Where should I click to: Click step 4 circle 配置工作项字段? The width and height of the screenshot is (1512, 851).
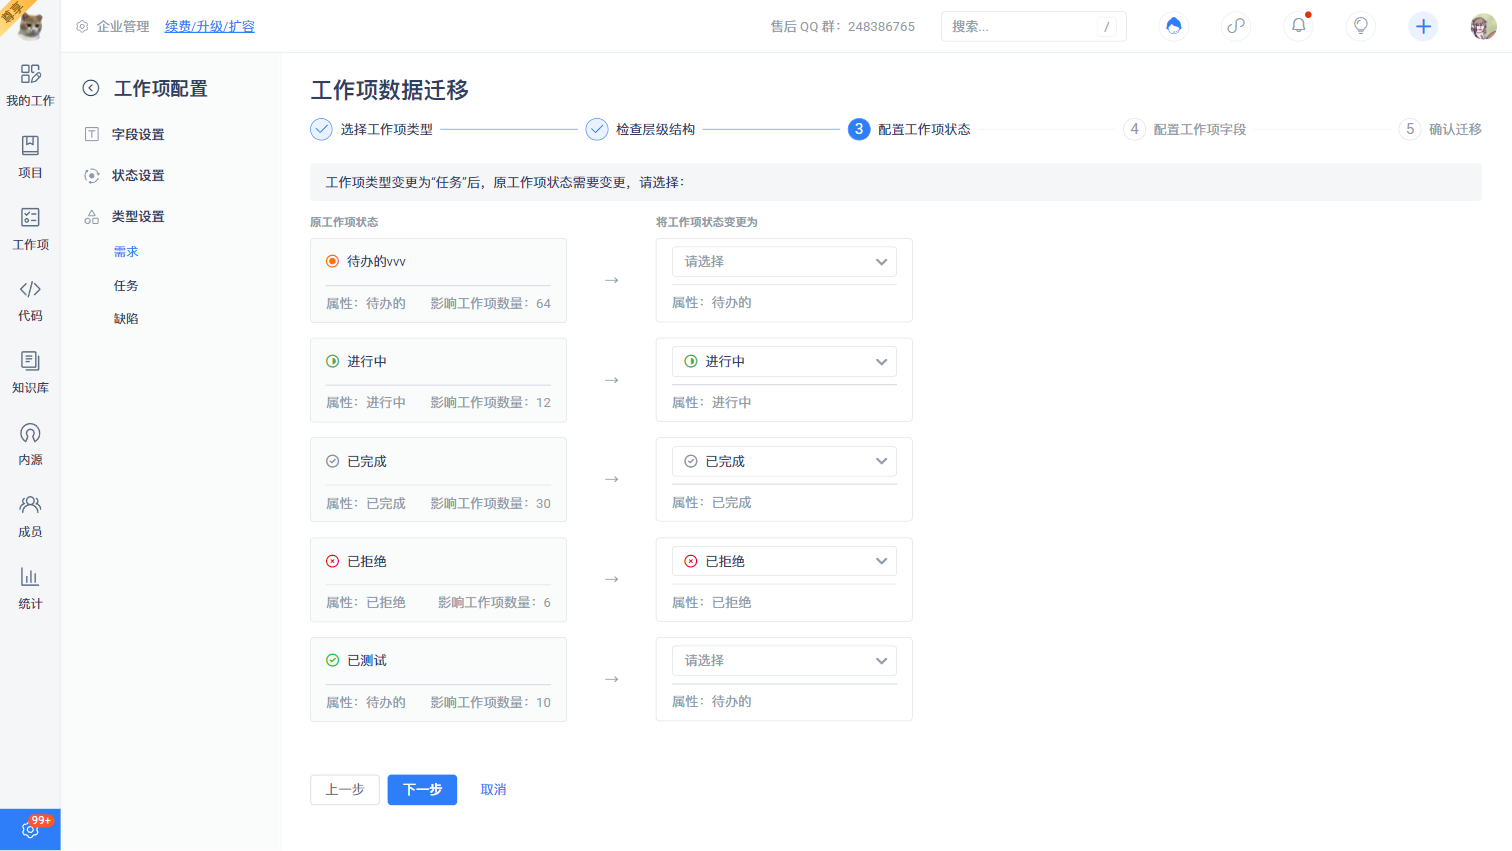tap(1134, 129)
